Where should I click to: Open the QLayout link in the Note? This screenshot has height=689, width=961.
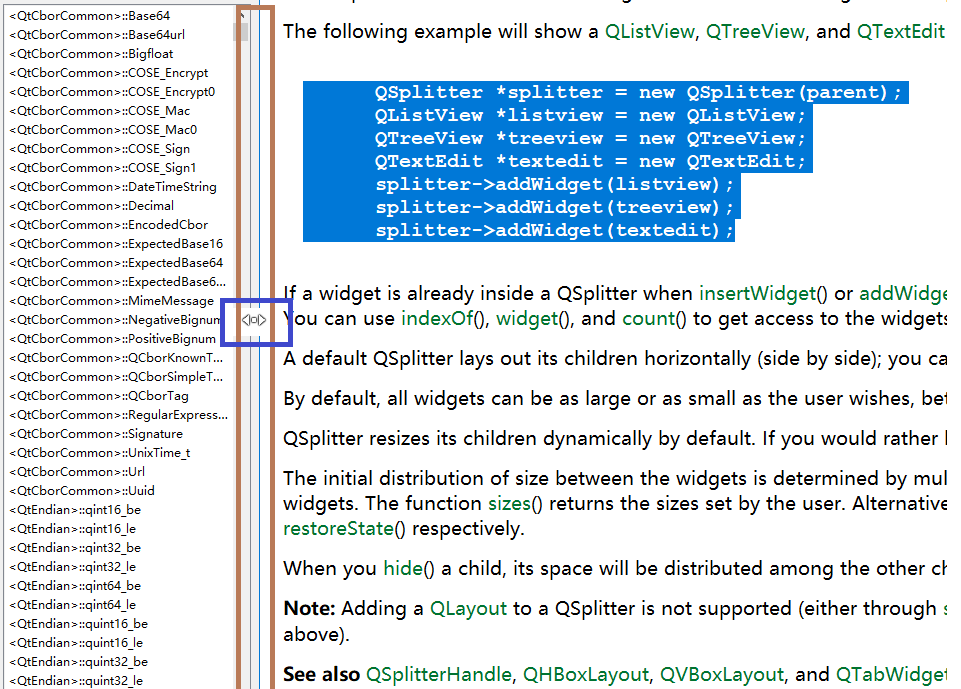point(469,609)
